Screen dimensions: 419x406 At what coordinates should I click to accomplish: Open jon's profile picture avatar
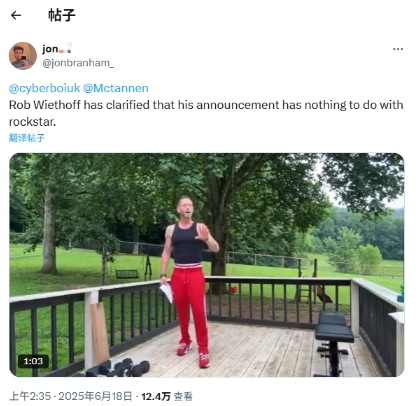[23, 56]
